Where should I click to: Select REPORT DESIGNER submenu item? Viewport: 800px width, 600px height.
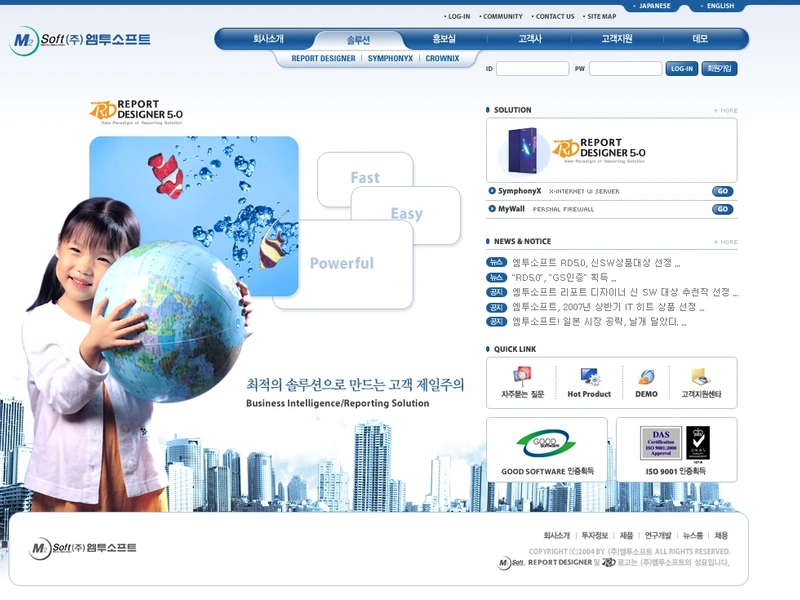pyautogui.click(x=323, y=59)
